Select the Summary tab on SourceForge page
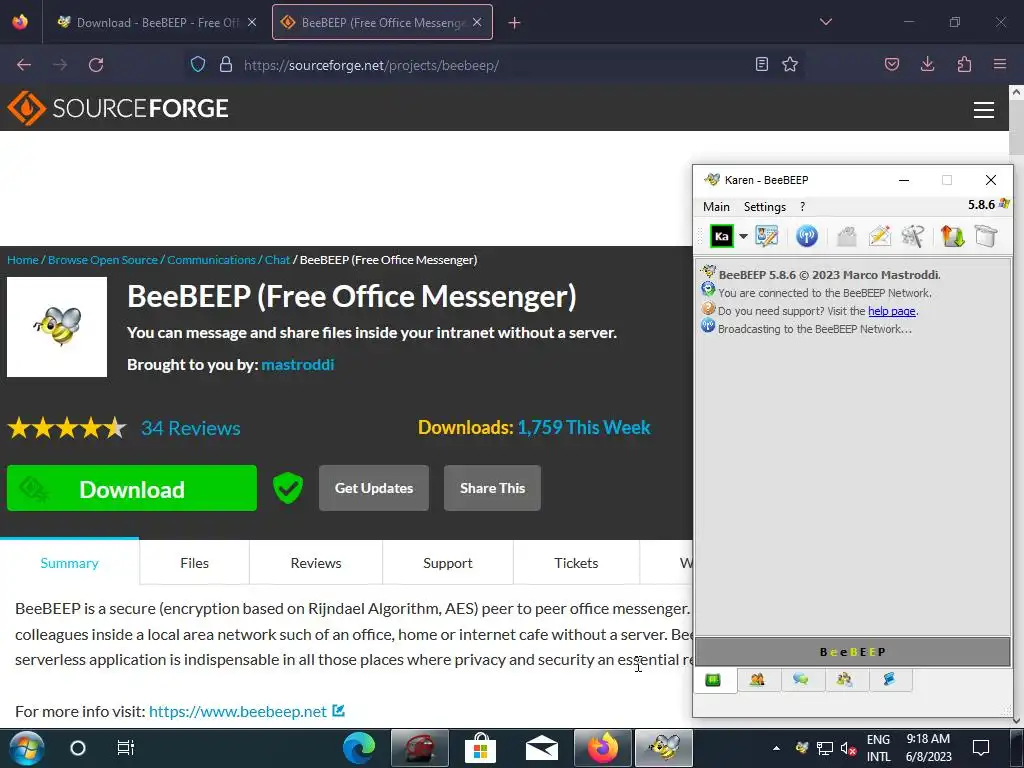1024x768 pixels. click(69, 562)
